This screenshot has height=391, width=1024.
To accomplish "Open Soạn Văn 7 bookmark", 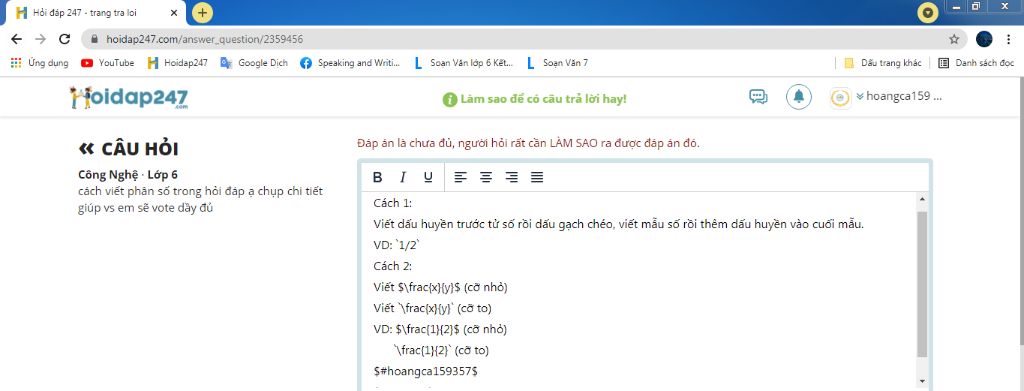I will pyautogui.click(x=557, y=63).
